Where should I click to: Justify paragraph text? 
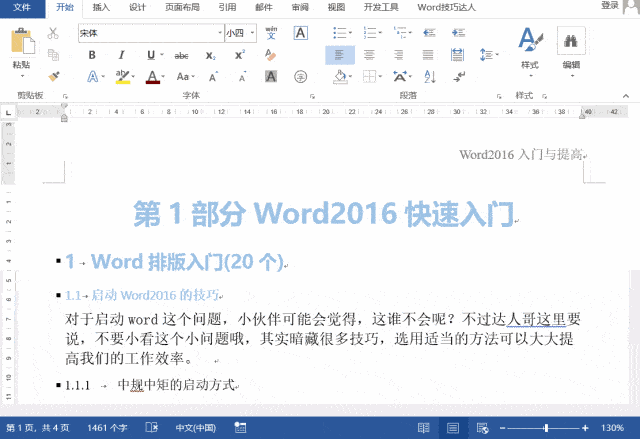tap(428, 55)
